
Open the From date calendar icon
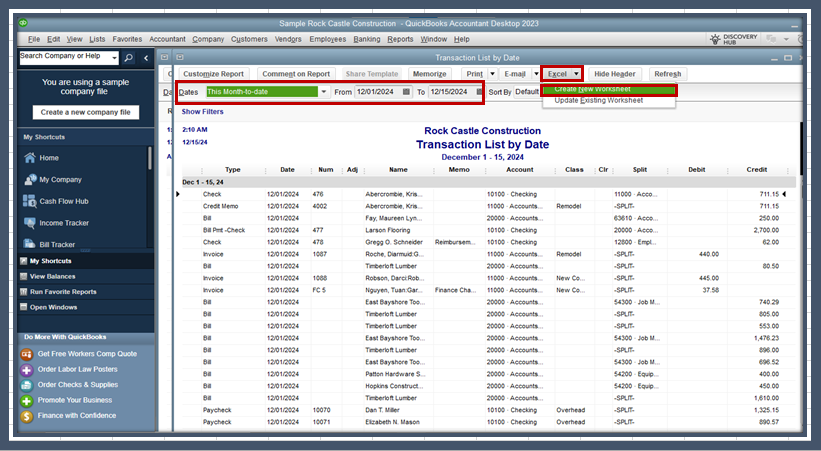[x=406, y=92]
